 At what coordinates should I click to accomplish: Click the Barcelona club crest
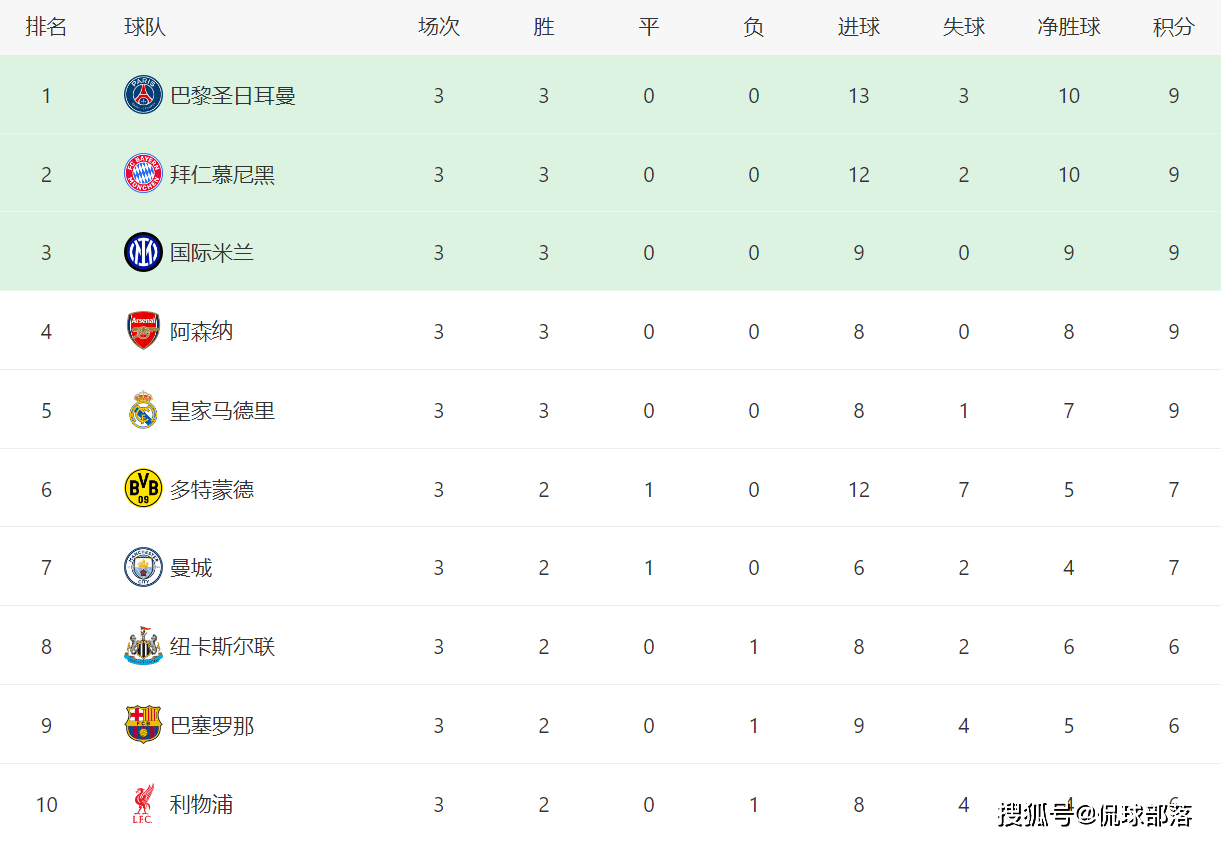tap(143, 725)
